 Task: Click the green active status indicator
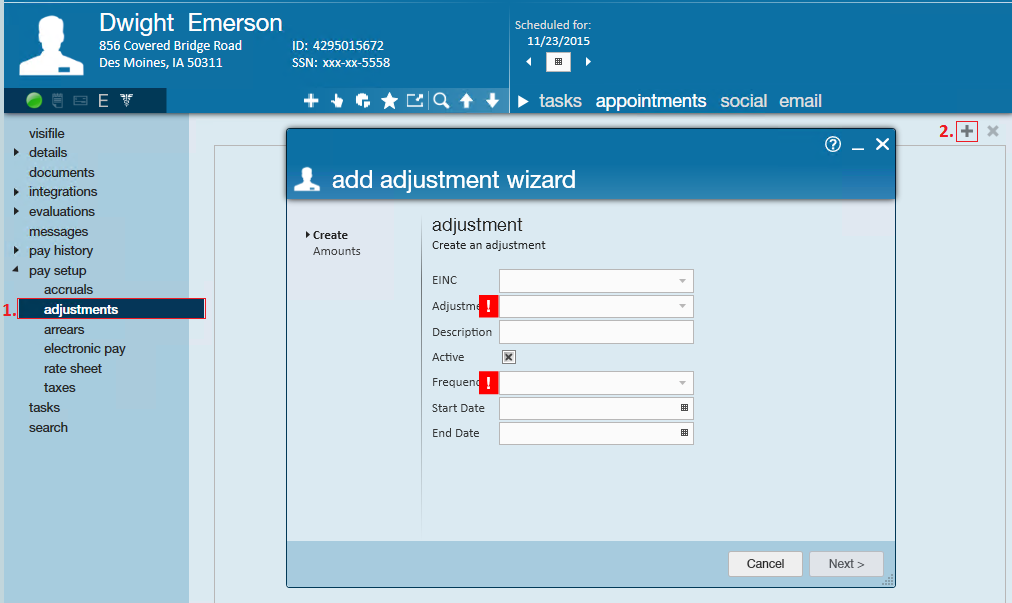point(34,100)
